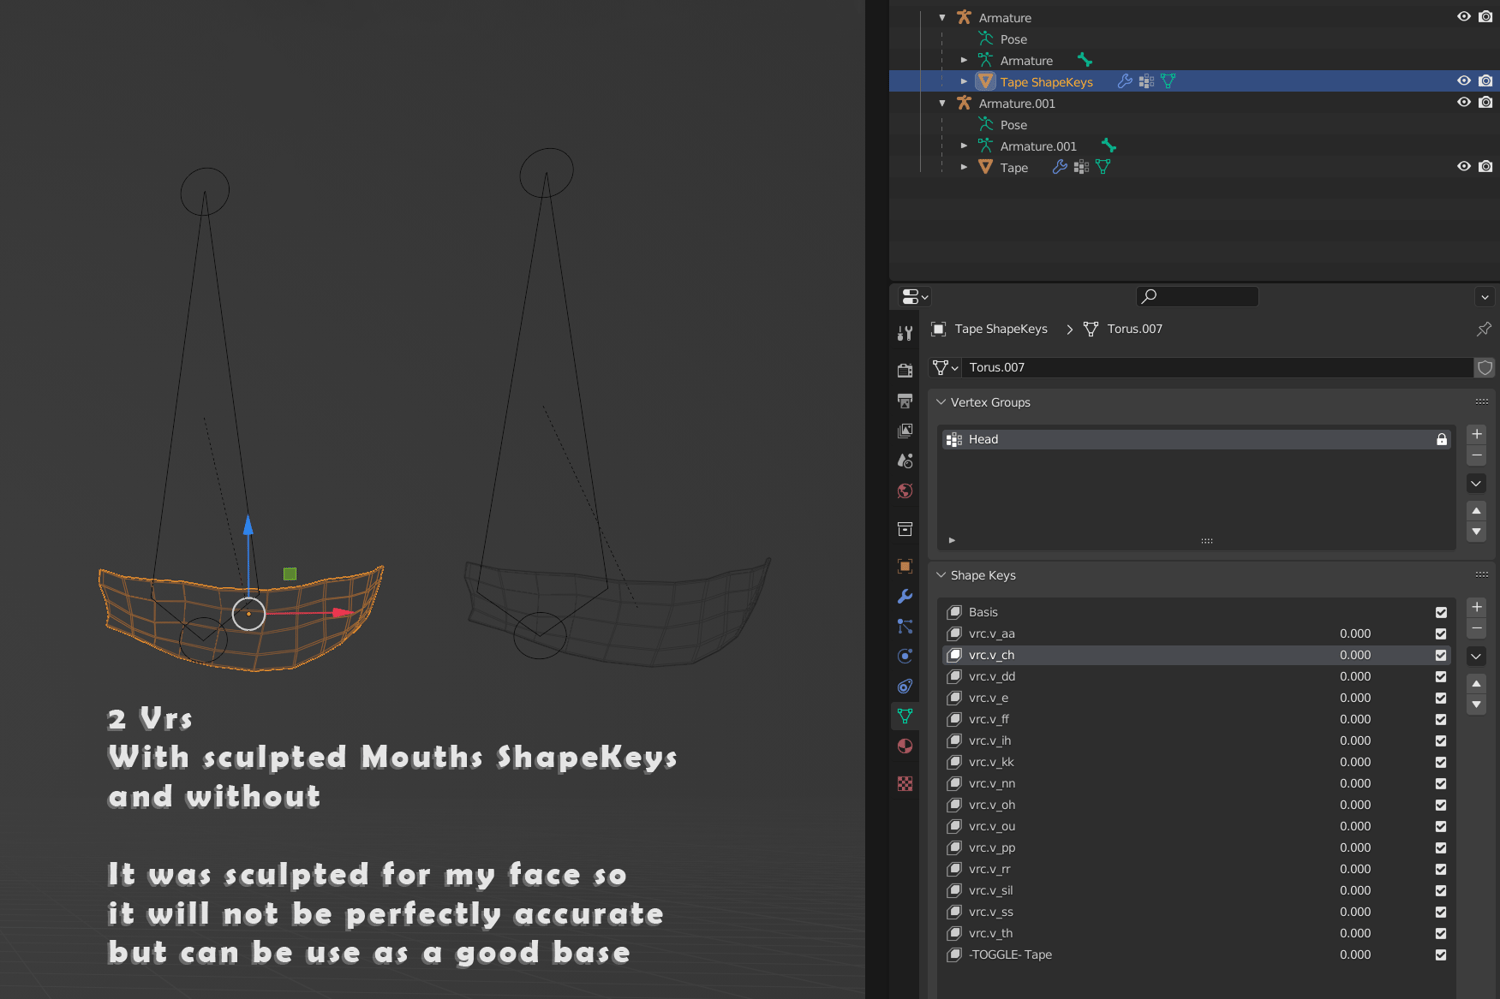
Task: Remove the selected shape key
Action: (1477, 629)
